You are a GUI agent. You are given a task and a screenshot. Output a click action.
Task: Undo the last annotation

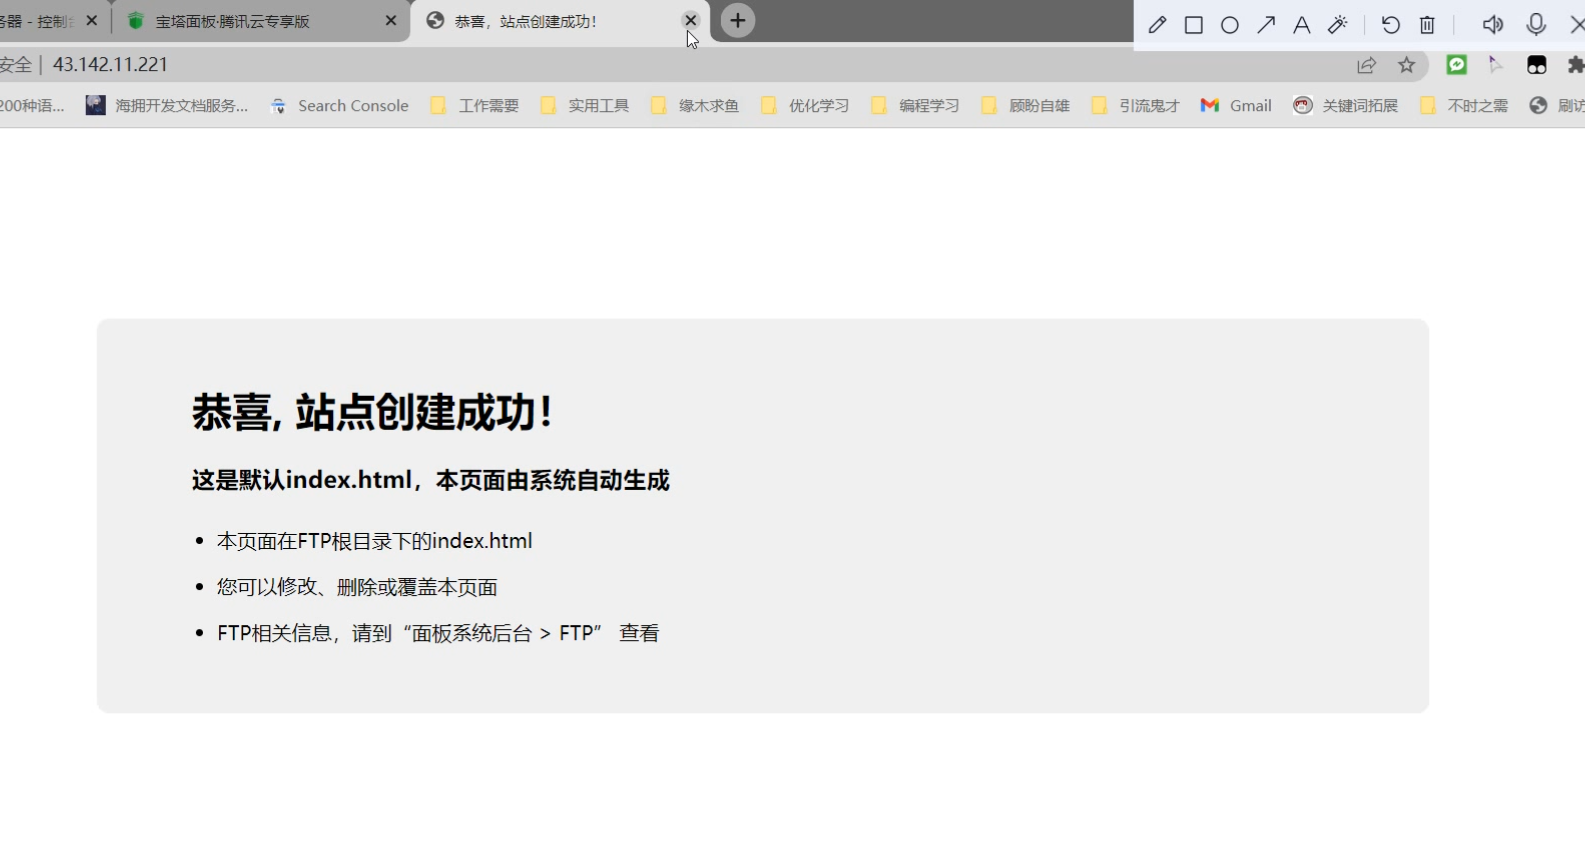pyautogui.click(x=1390, y=25)
